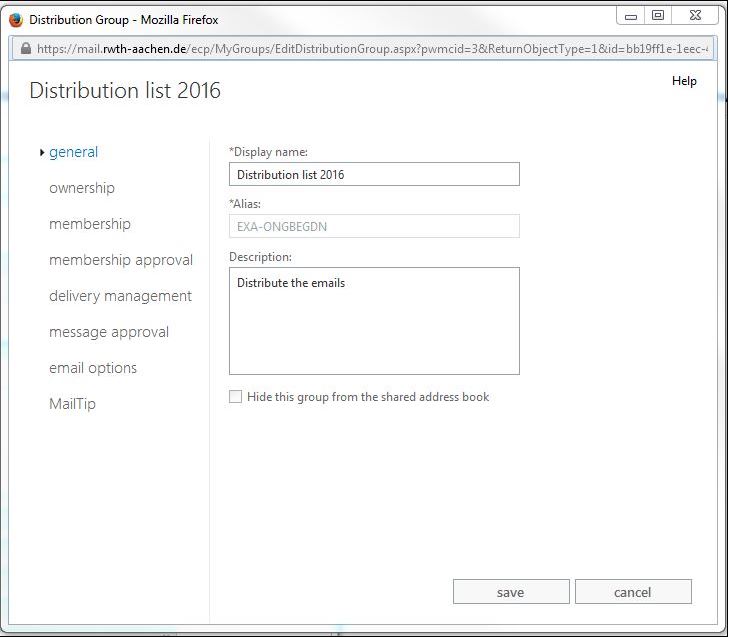Open the membership section
Screen dimensions: 729x637
pyautogui.click(x=90, y=224)
